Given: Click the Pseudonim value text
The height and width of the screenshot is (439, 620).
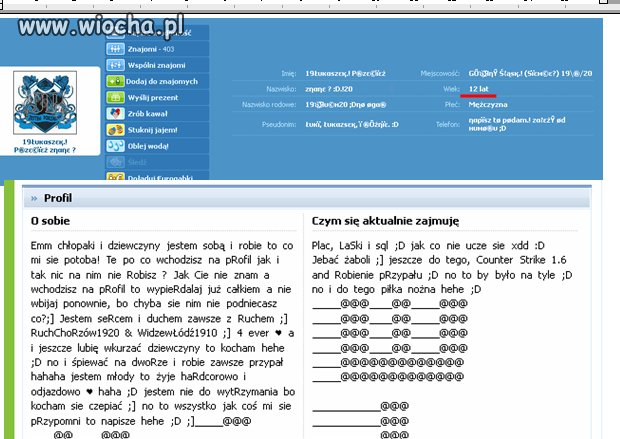Looking at the screenshot, I should pyautogui.click(x=352, y=125).
